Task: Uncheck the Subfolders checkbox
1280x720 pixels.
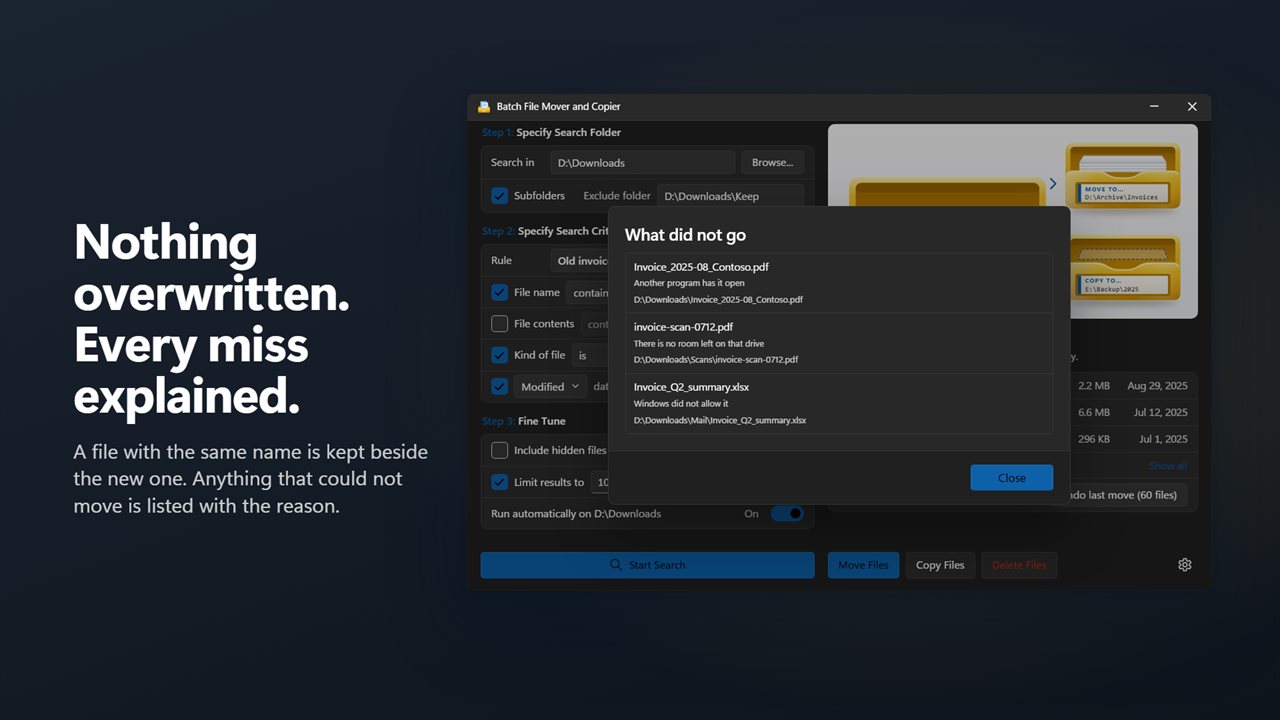Action: click(499, 196)
